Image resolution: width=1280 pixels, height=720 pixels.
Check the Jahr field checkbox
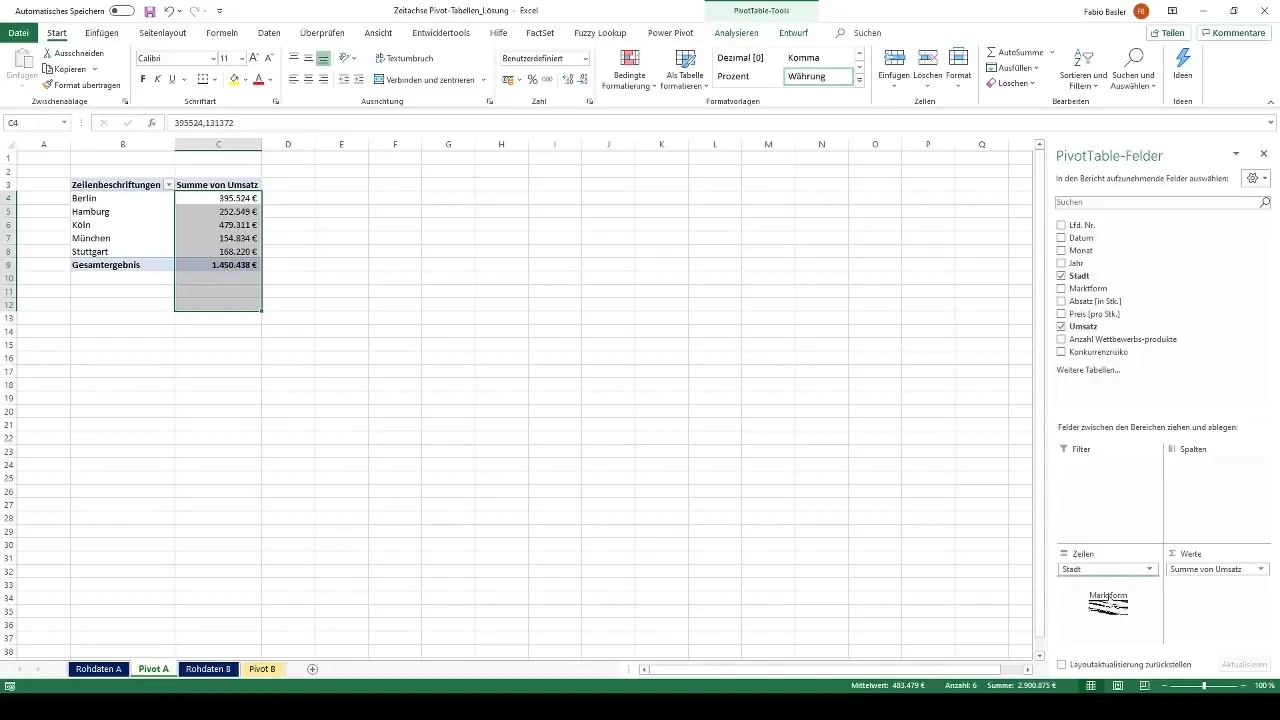pyautogui.click(x=1061, y=263)
